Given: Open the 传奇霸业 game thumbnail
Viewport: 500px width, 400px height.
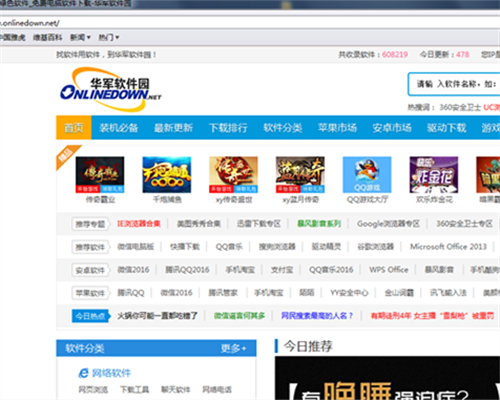Looking at the screenshot, I should (100, 175).
